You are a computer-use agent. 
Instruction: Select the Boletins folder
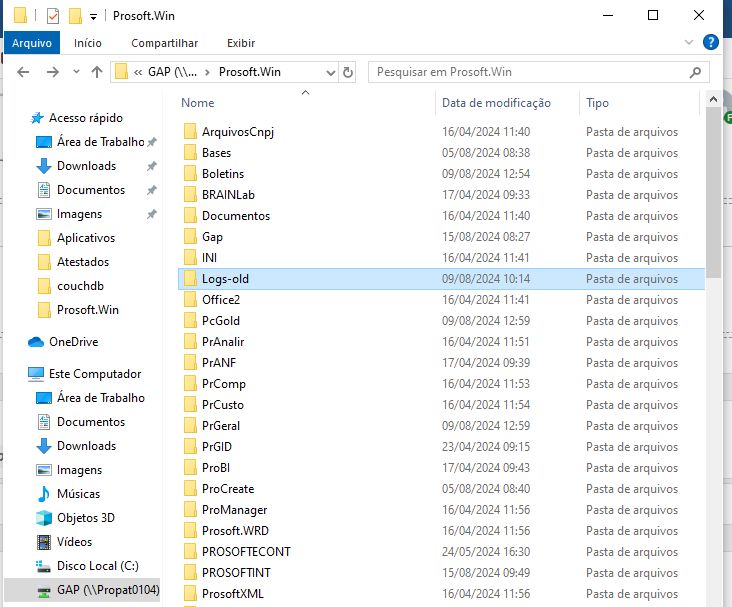[223, 174]
